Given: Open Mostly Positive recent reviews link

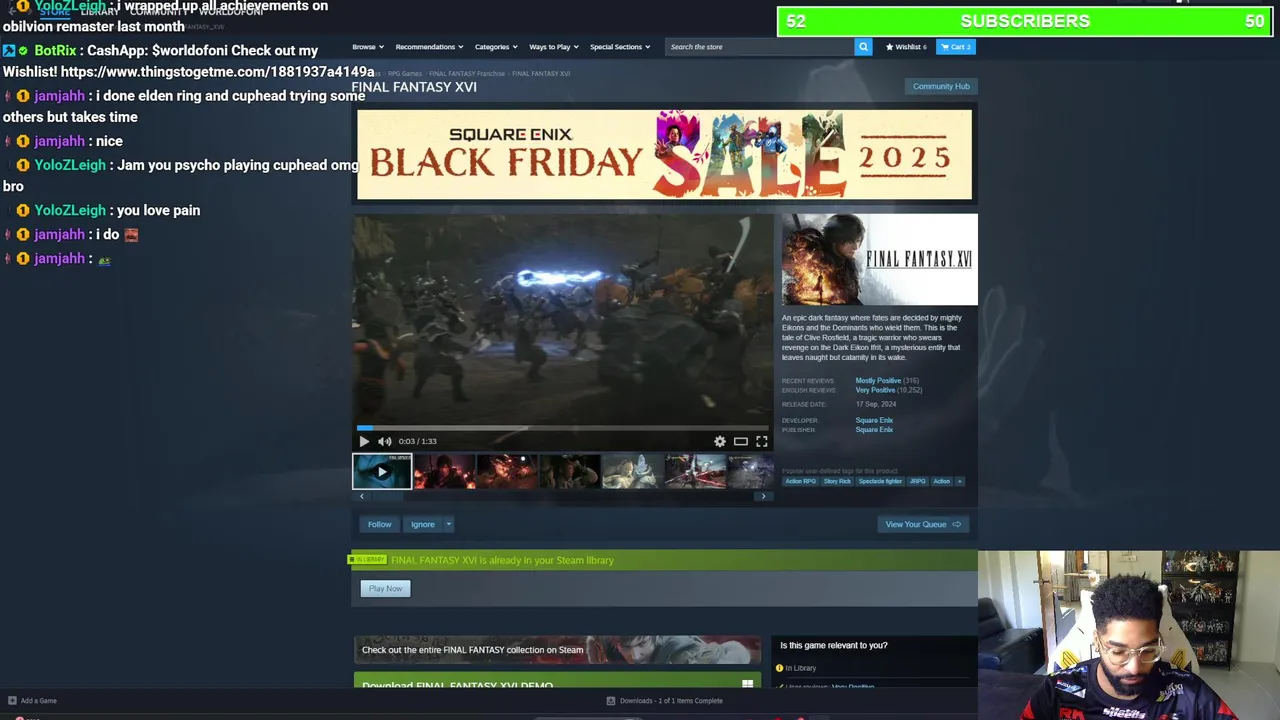Looking at the screenshot, I should coord(878,381).
